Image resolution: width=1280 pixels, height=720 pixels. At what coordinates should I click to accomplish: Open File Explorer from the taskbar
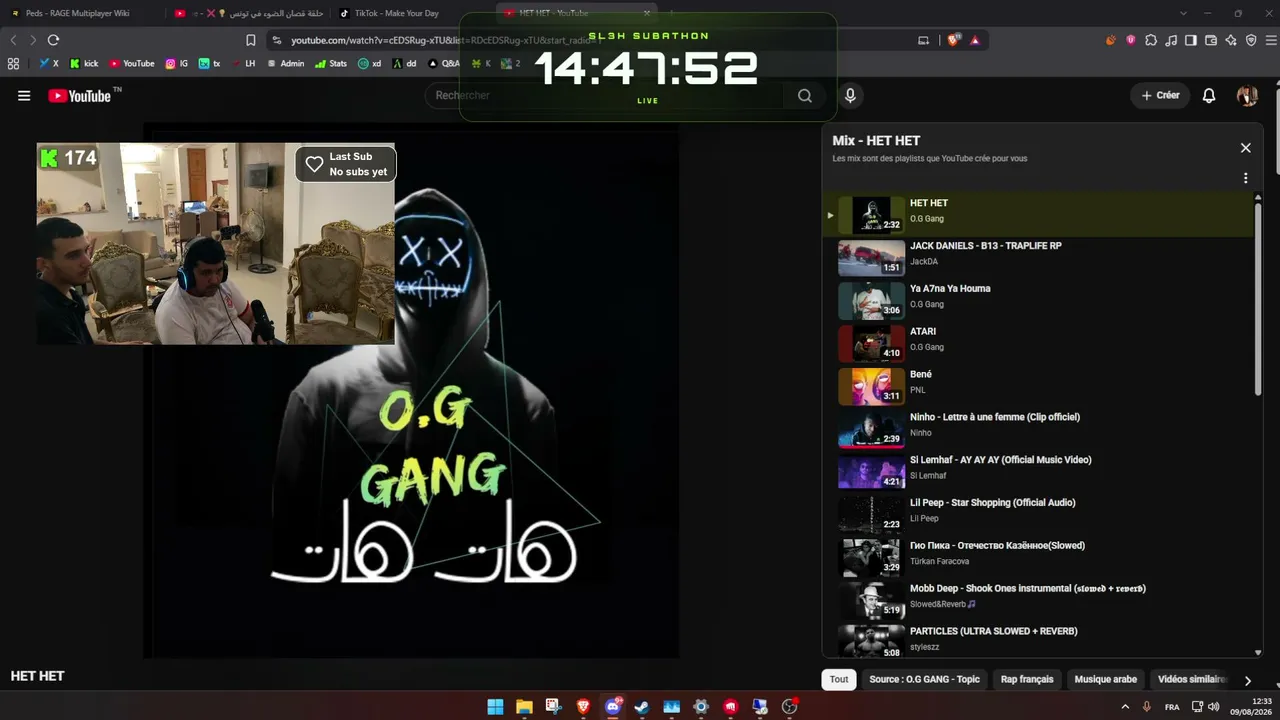[524, 707]
